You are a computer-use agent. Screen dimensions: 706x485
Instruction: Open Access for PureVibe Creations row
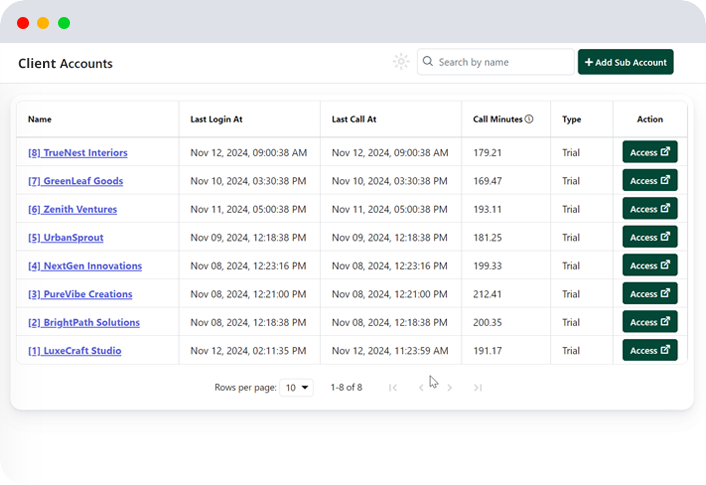point(649,293)
